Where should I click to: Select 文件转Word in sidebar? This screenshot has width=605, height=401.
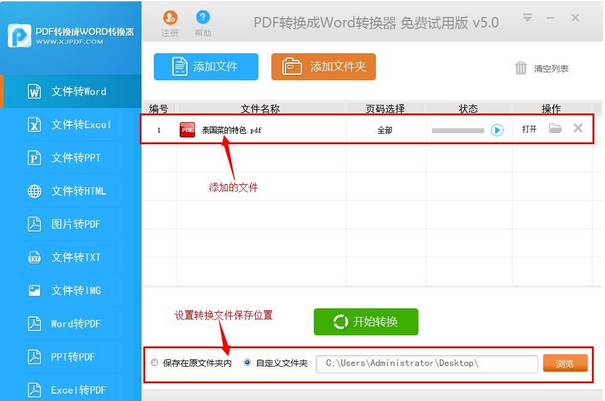71,91
